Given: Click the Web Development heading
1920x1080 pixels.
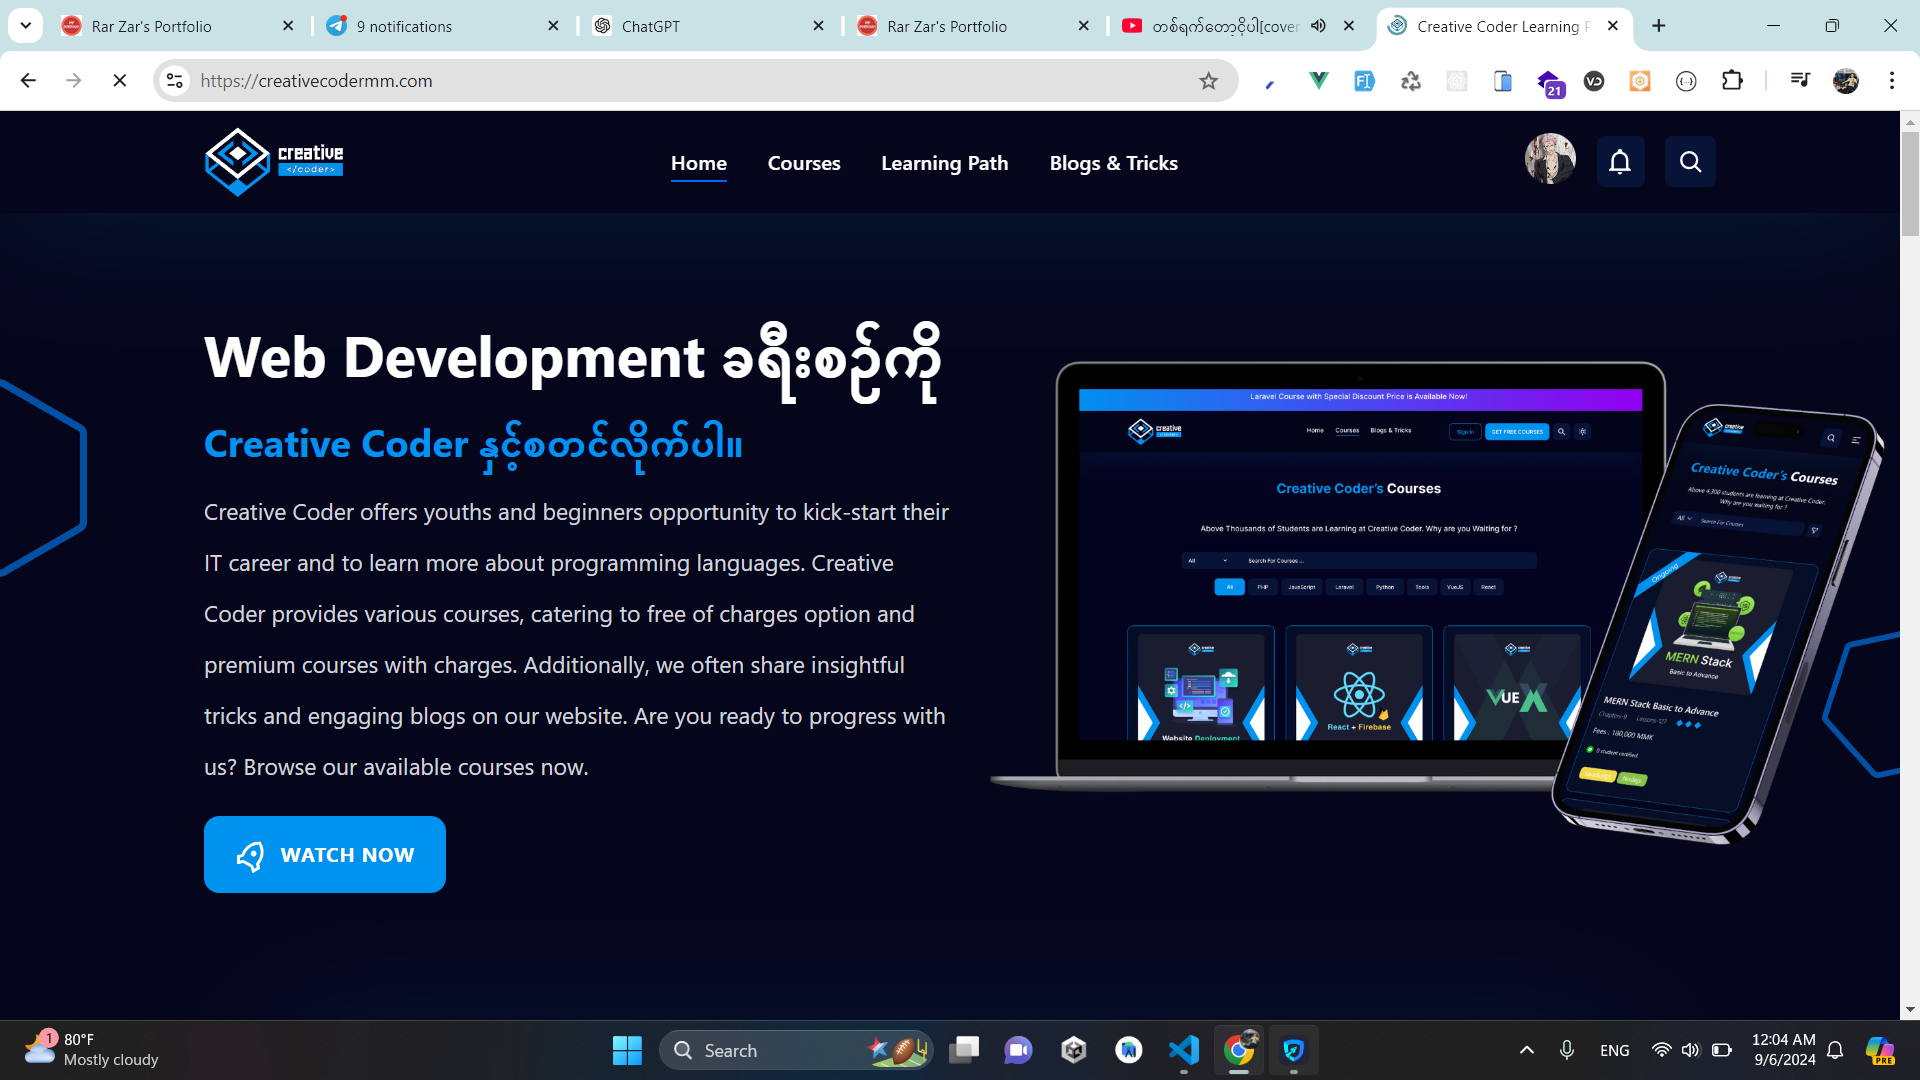Looking at the screenshot, I should 573,360.
